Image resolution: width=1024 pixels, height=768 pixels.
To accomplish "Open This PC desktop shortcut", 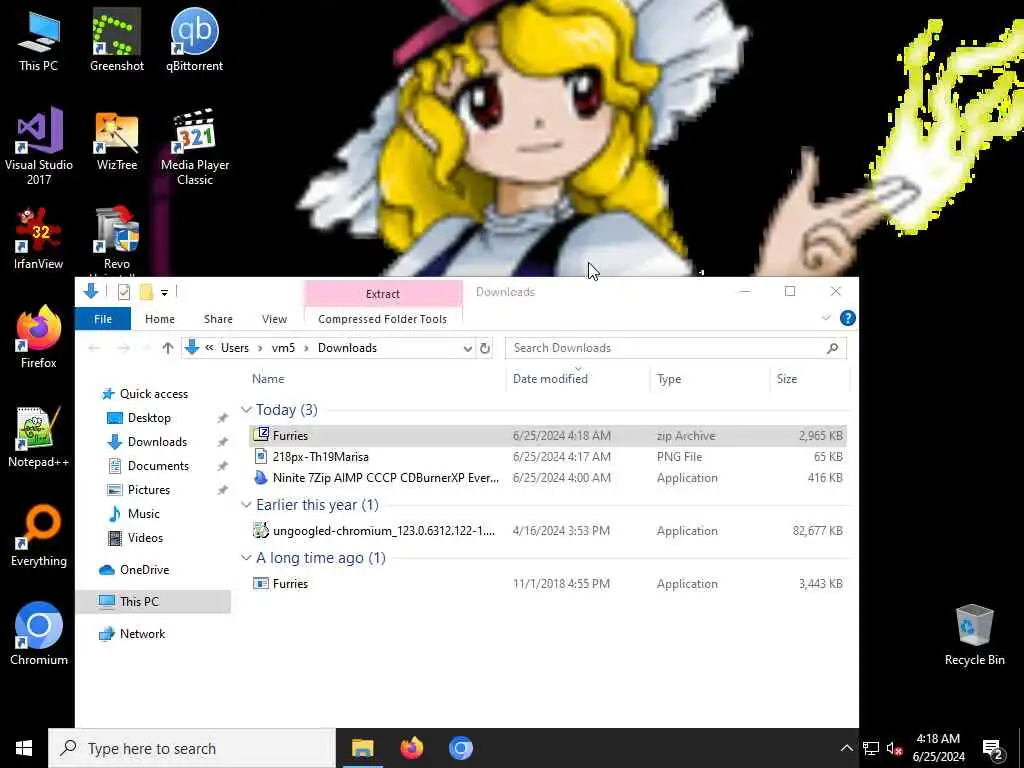I will click(x=39, y=40).
